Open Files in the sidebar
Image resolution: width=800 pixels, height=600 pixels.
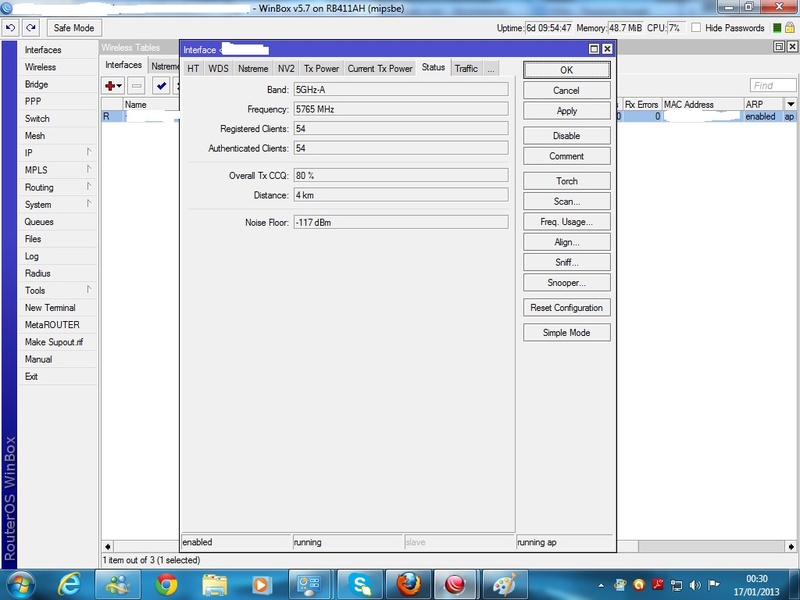[33, 239]
